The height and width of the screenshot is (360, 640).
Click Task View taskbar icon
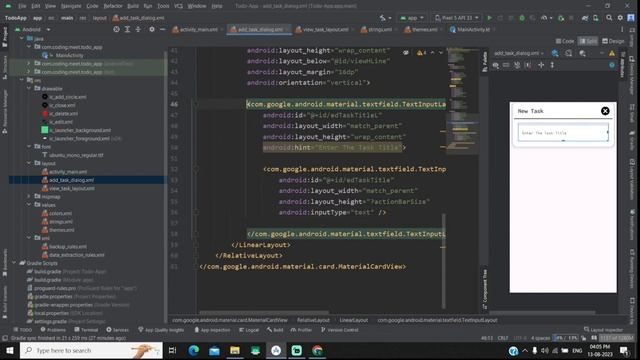(x=172, y=350)
